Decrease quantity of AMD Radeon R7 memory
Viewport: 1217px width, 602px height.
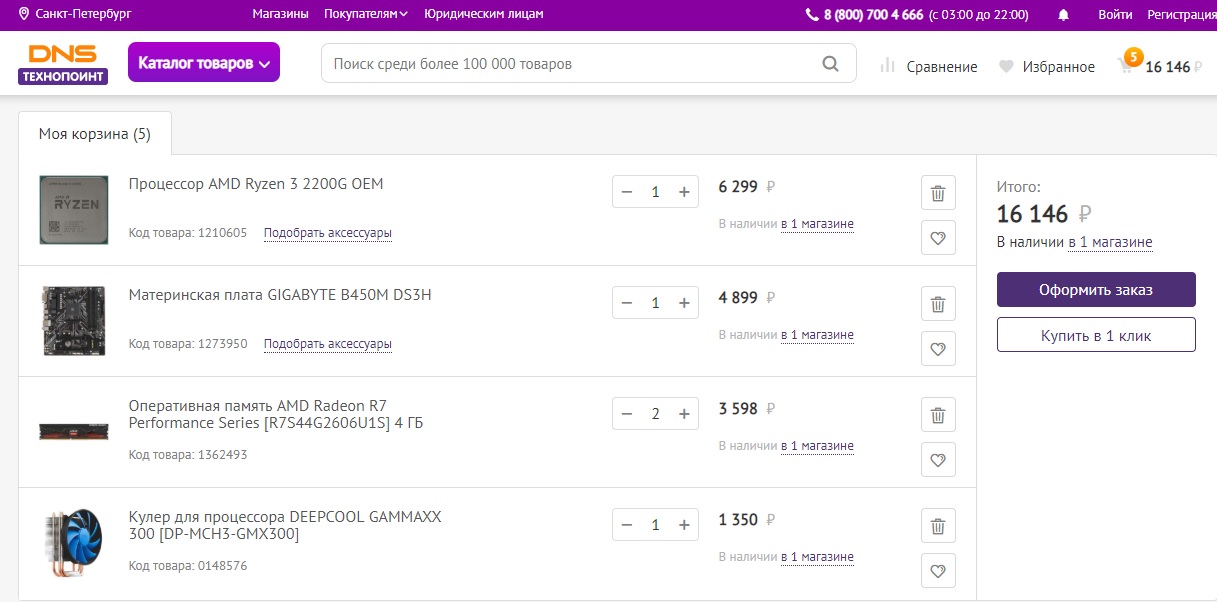pyautogui.click(x=627, y=414)
